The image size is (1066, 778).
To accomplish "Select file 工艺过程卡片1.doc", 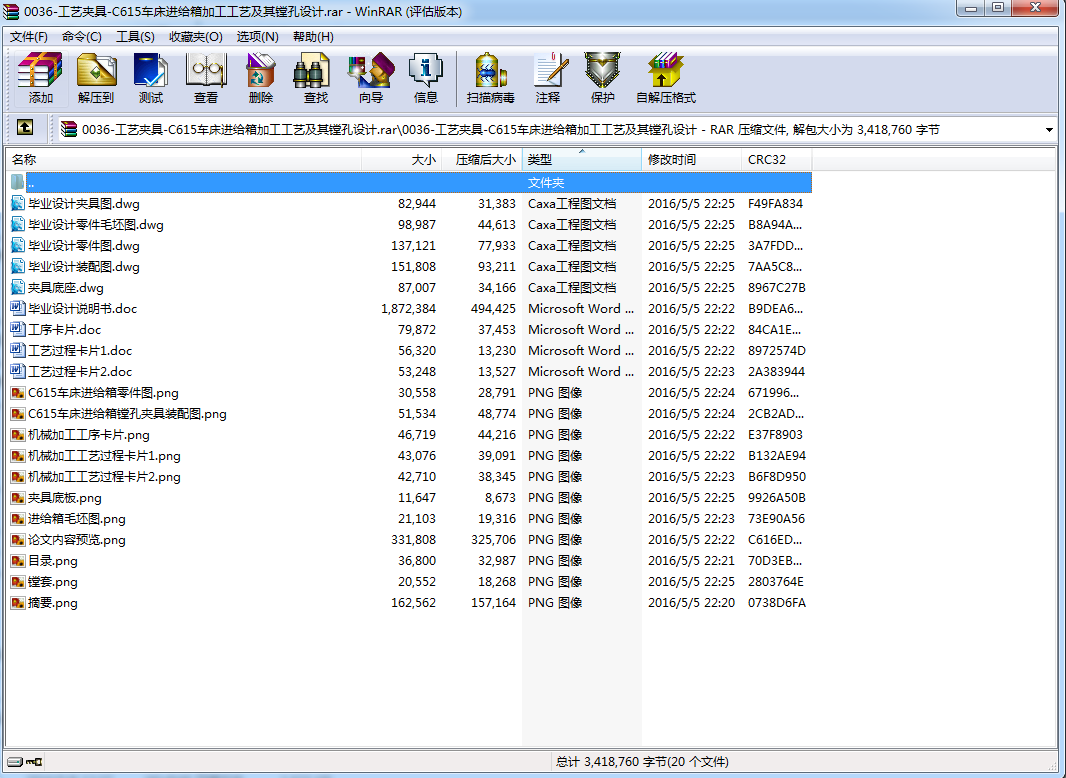I will (x=80, y=350).
